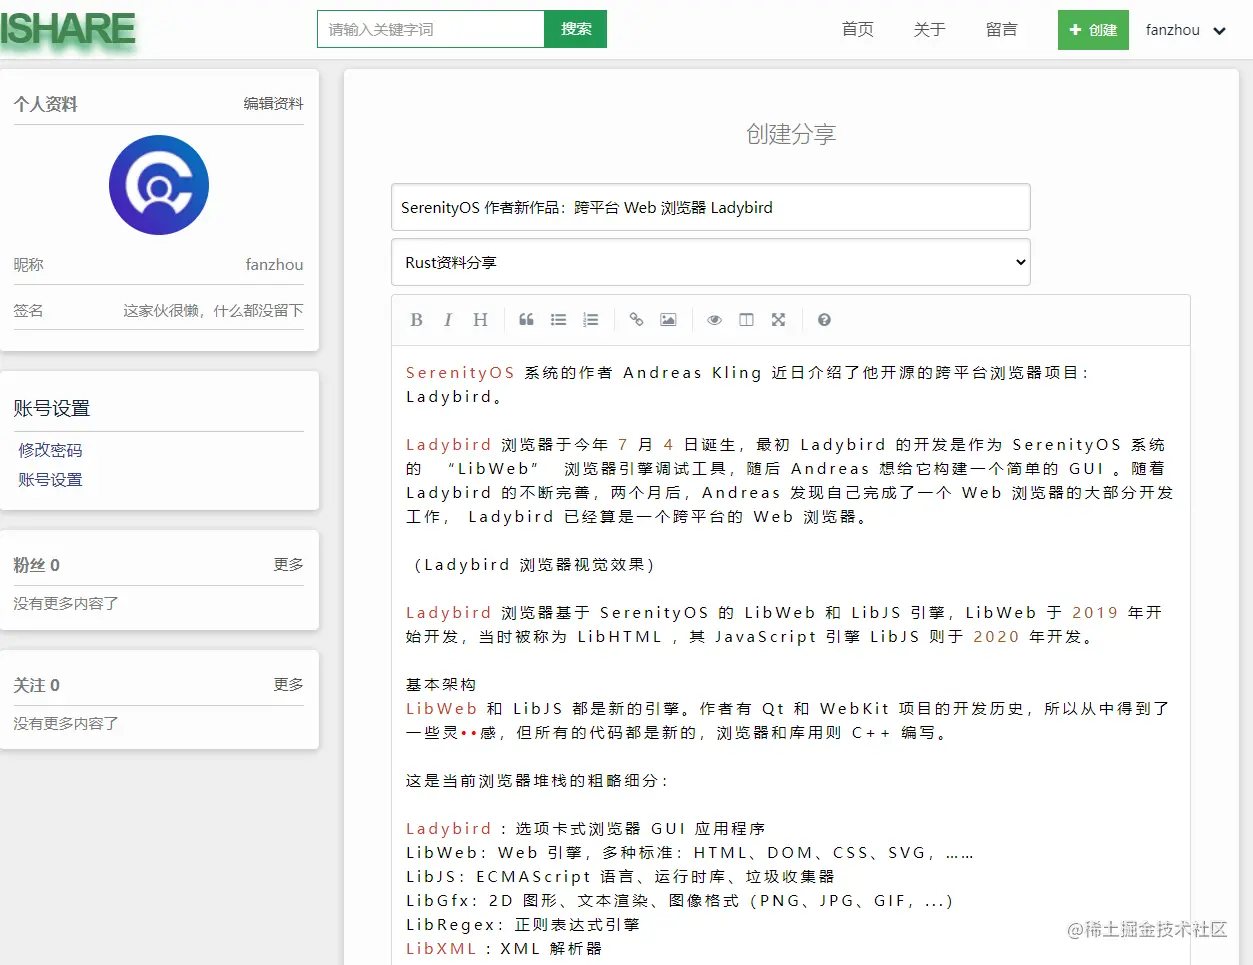
Task: Insert a hyperlink with the link icon
Action: [x=636, y=320]
